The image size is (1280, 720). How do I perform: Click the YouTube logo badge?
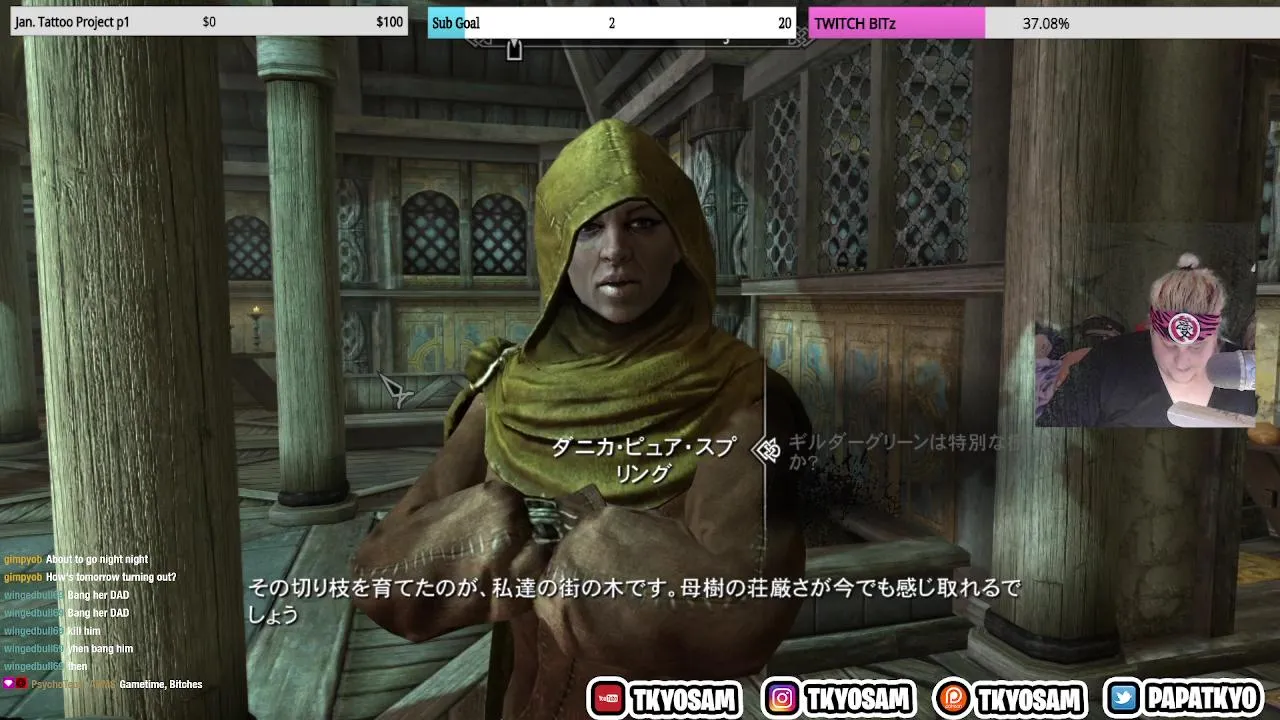[x=607, y=698]
